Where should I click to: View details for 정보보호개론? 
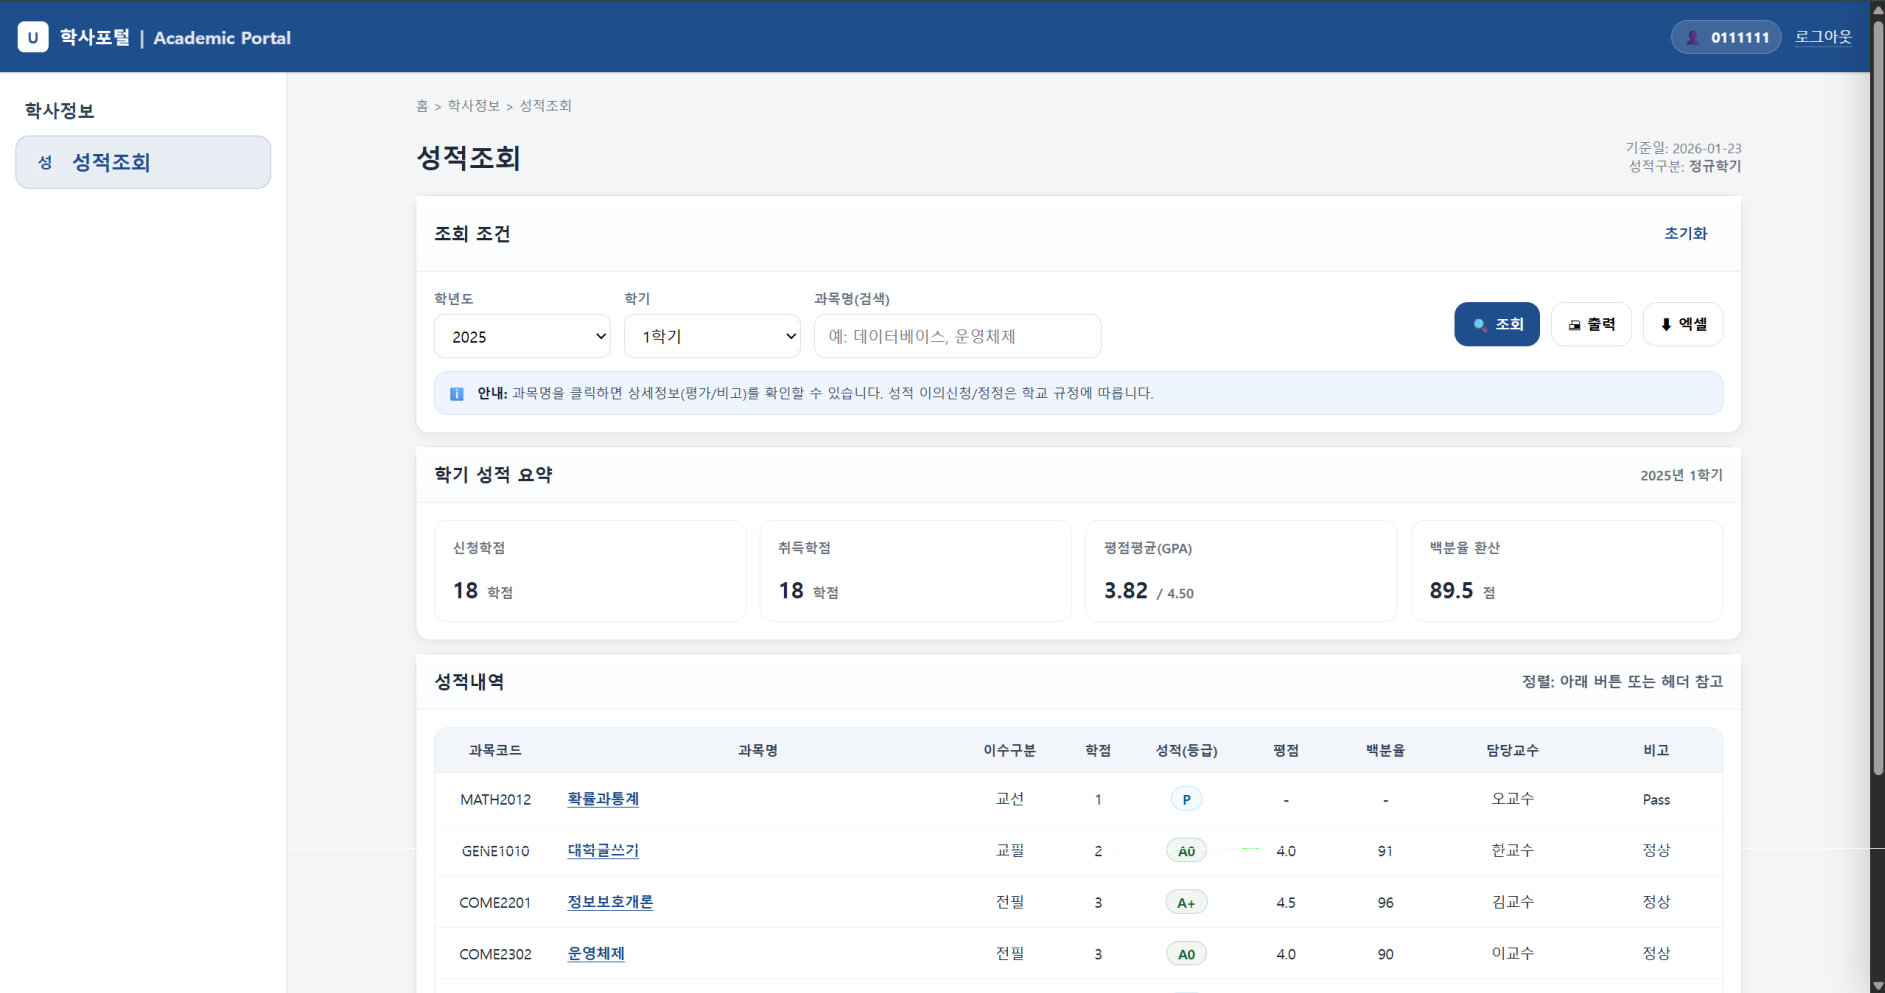(x=610, y=902)
